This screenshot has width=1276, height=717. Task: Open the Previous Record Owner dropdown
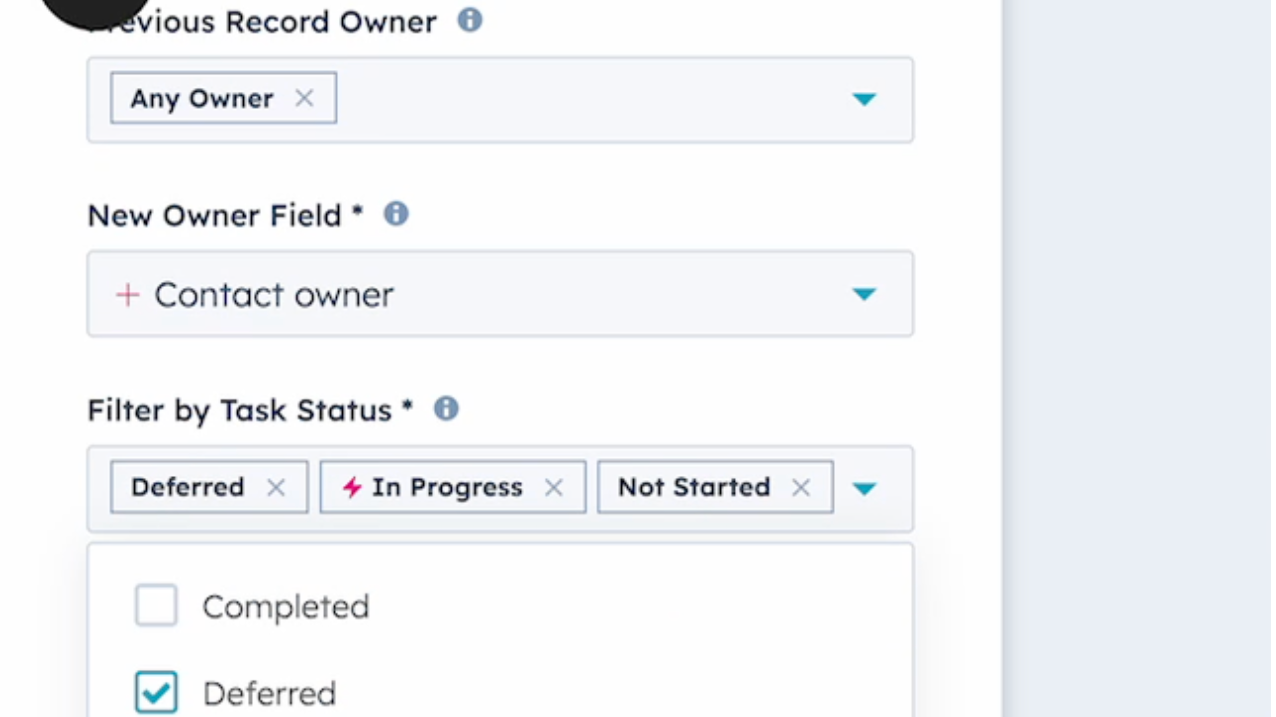coord(864,99)
